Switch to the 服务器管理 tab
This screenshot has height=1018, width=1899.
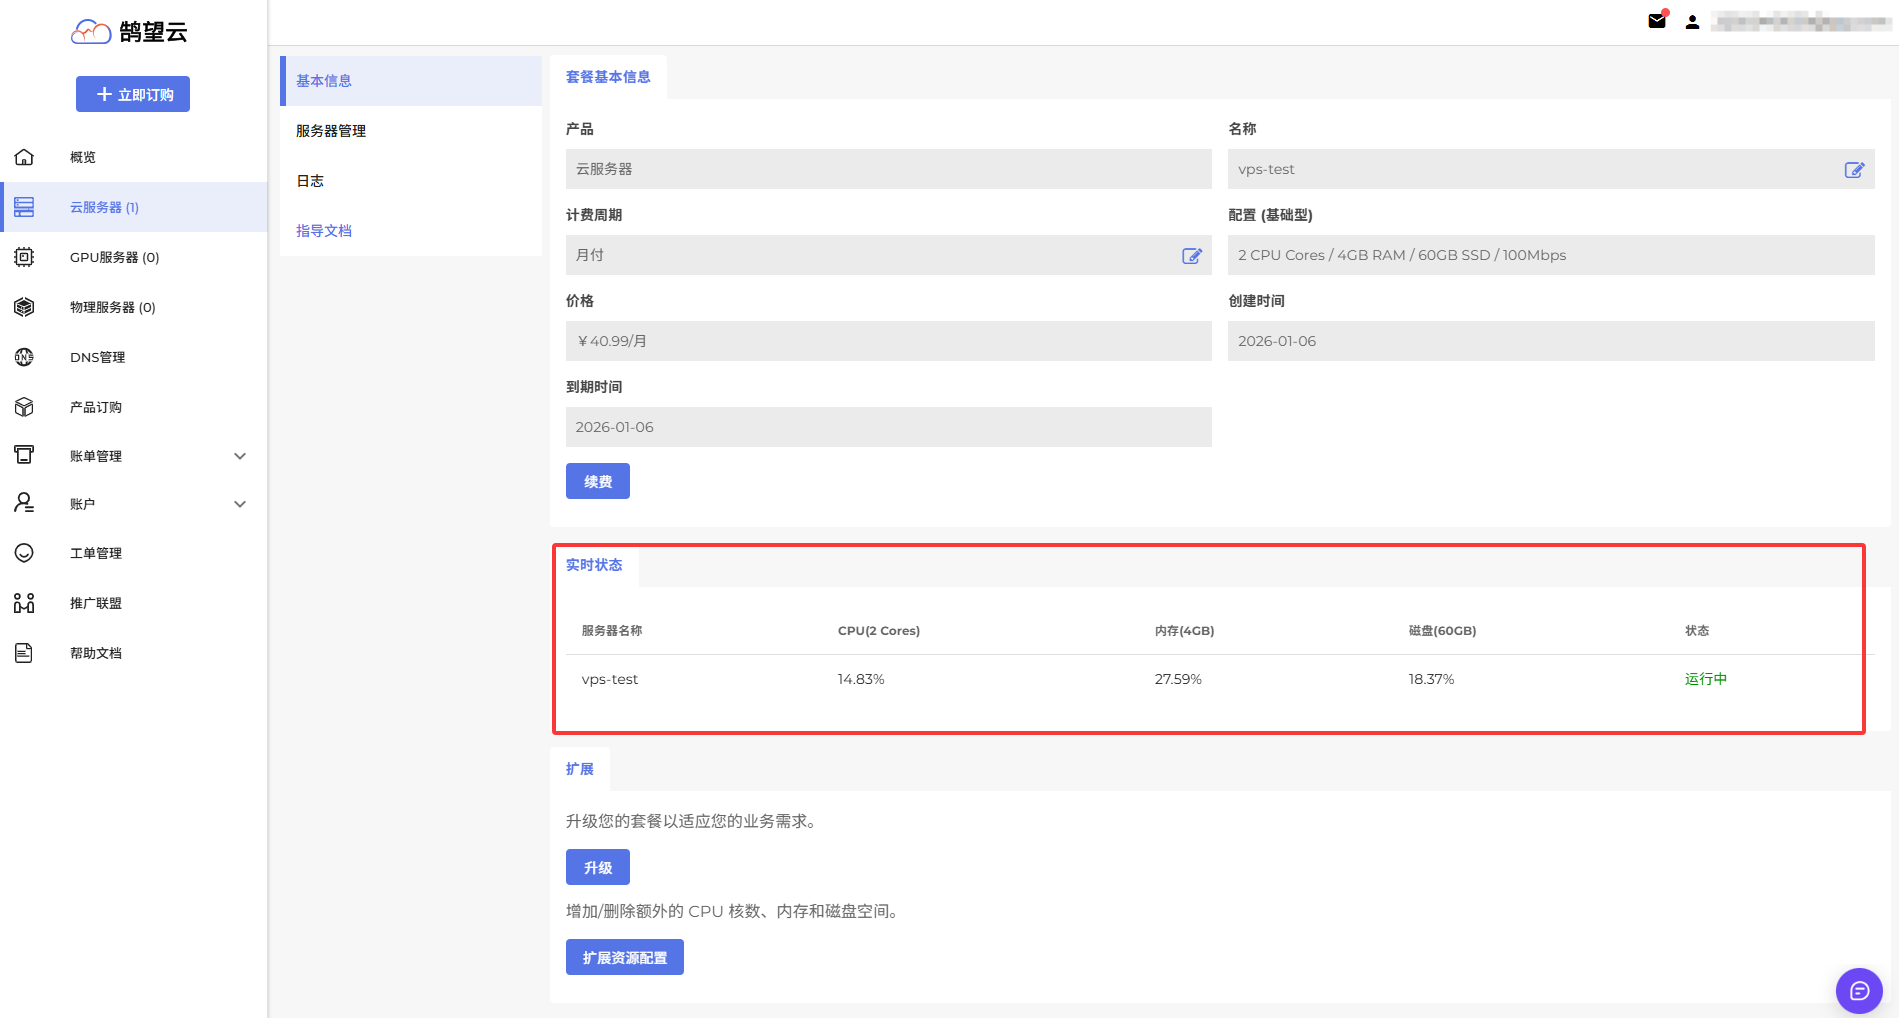(x=331, y=131)
